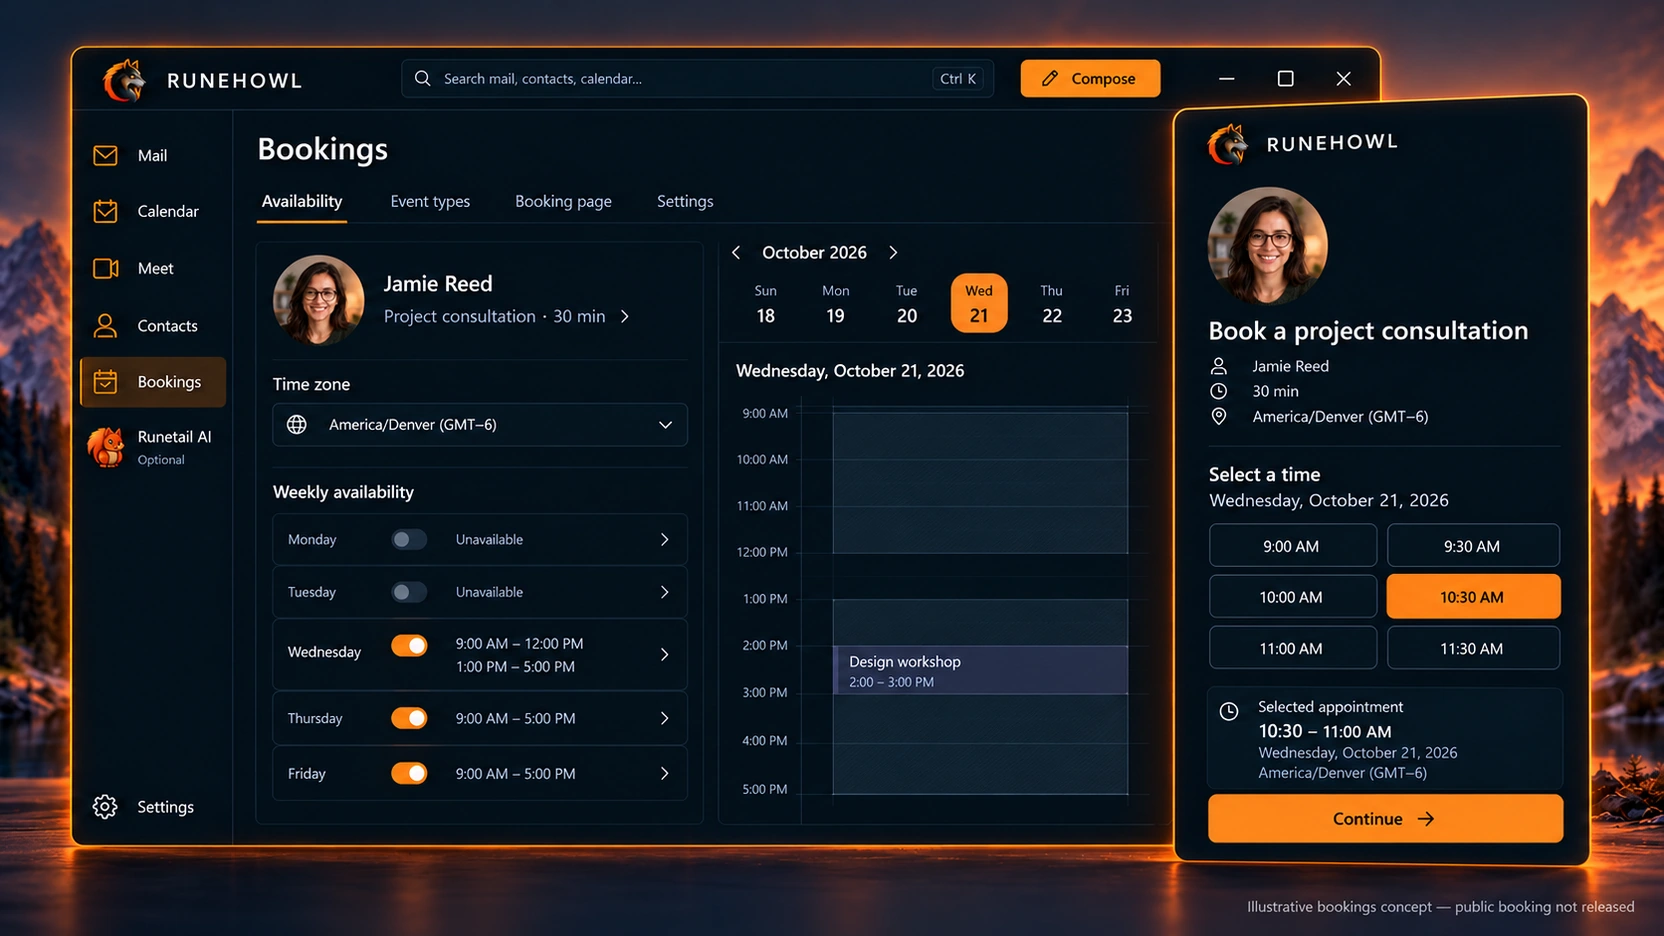Select Thu 22 in the date strip
The width and height of the screenshot is (1664, 936).
pos(1051,303)
